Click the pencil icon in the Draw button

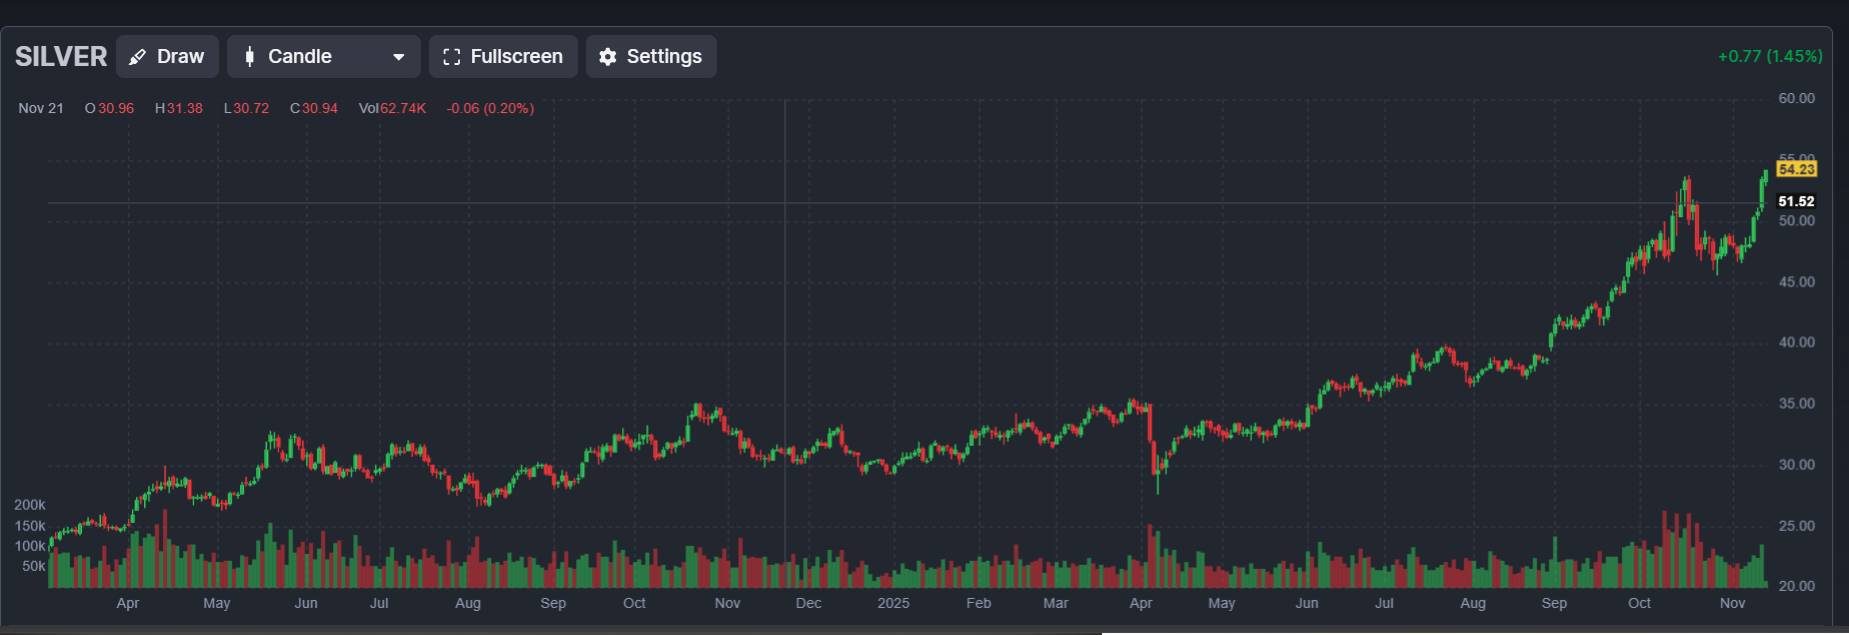click(x=138, y=57)
